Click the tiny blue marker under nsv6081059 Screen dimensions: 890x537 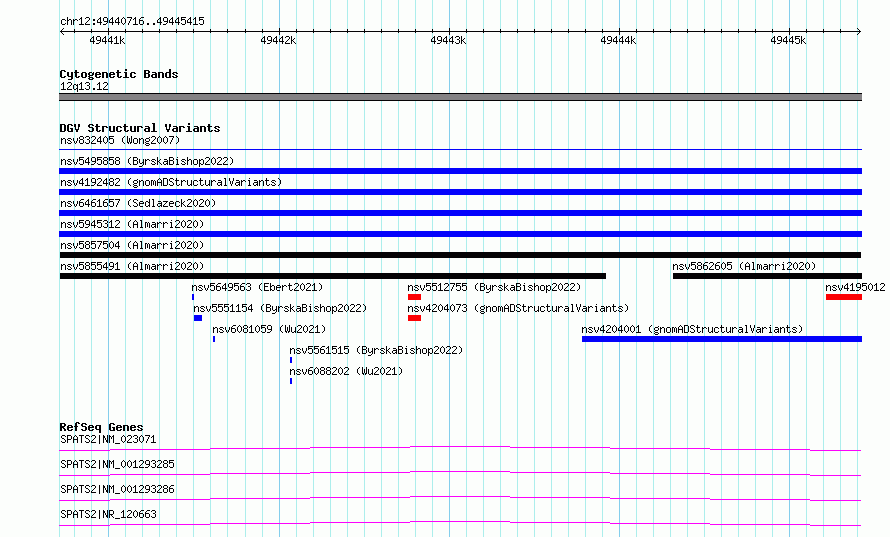pyautogui.click(x=214, y=339)
